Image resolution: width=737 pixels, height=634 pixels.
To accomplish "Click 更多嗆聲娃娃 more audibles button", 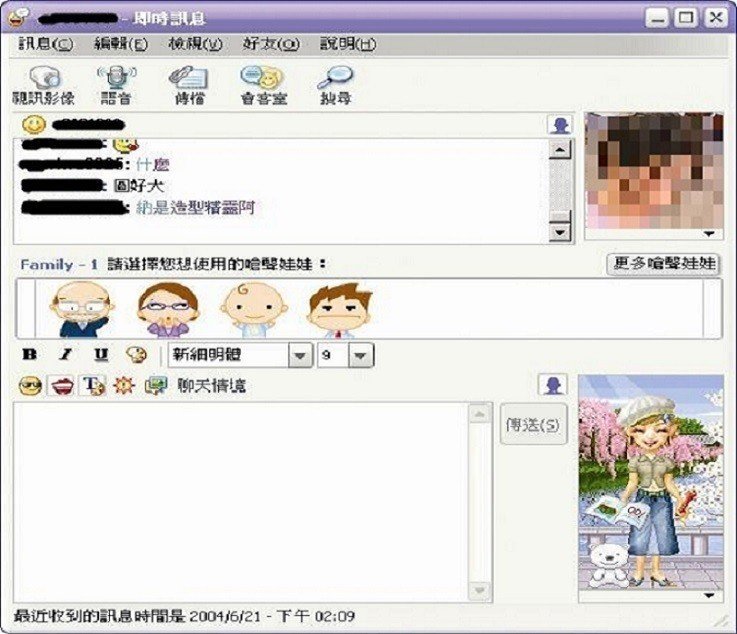I will pos(663,264).
